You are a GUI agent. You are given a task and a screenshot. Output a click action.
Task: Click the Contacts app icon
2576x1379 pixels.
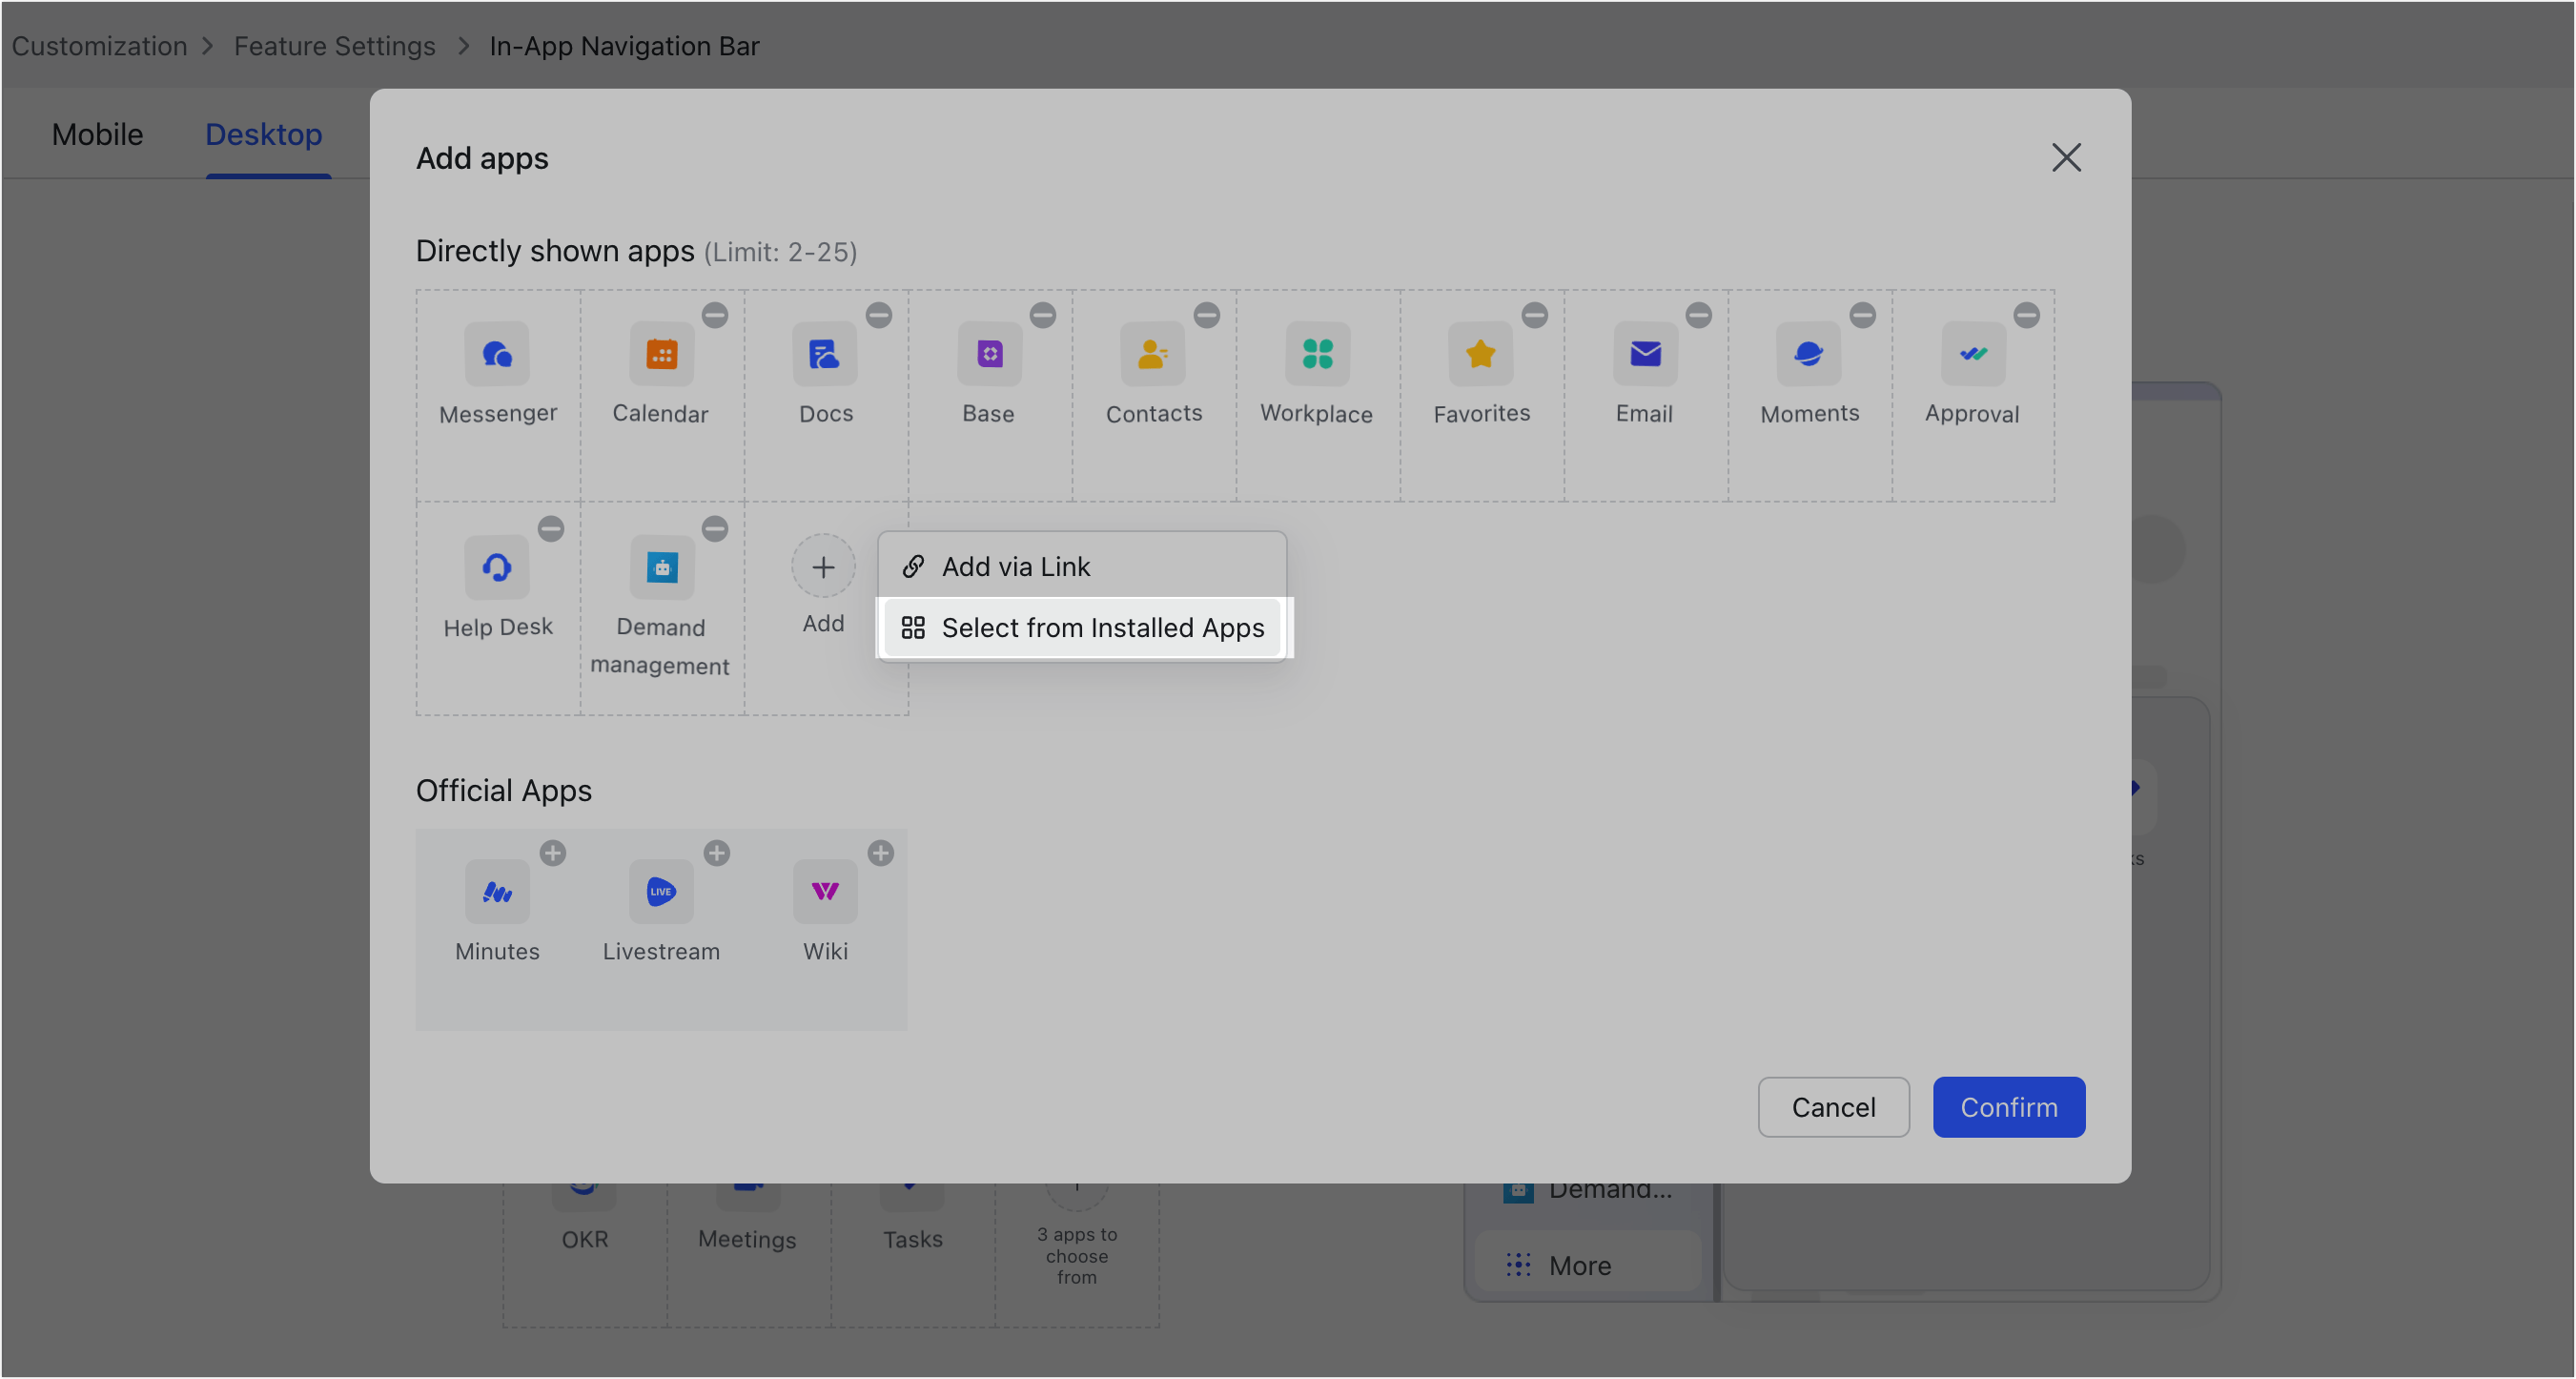click(1153, 353)
